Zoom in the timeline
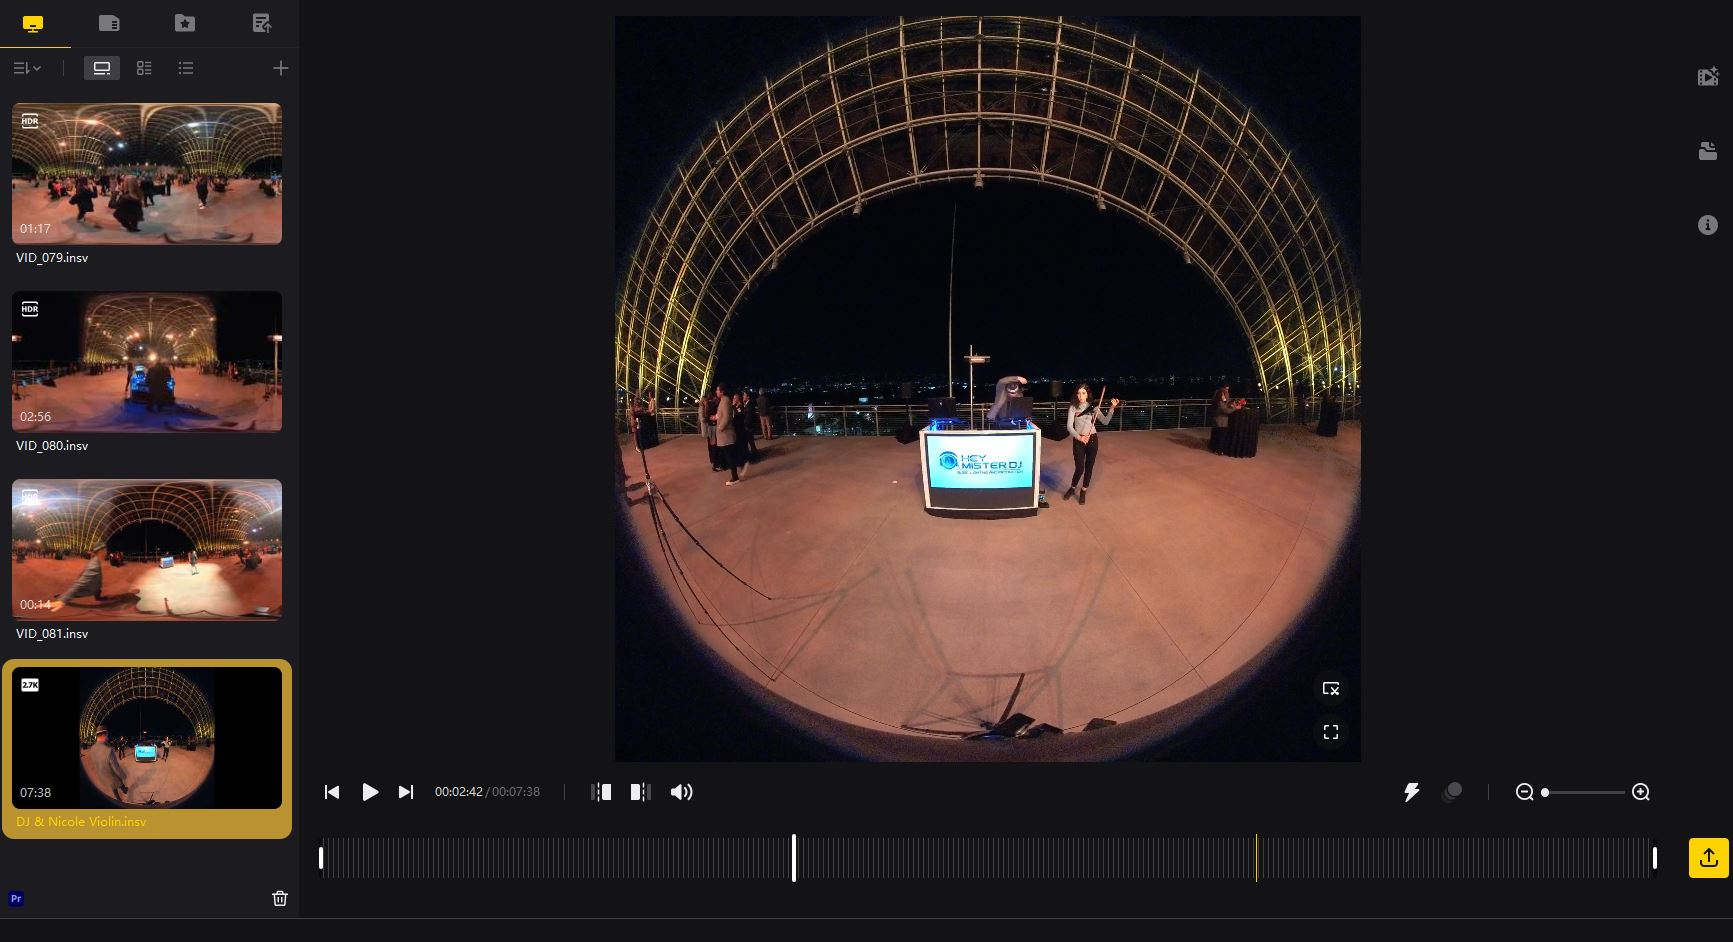Image resolution: width=1733 pixels, height=942 pixels. (1641, 792)
